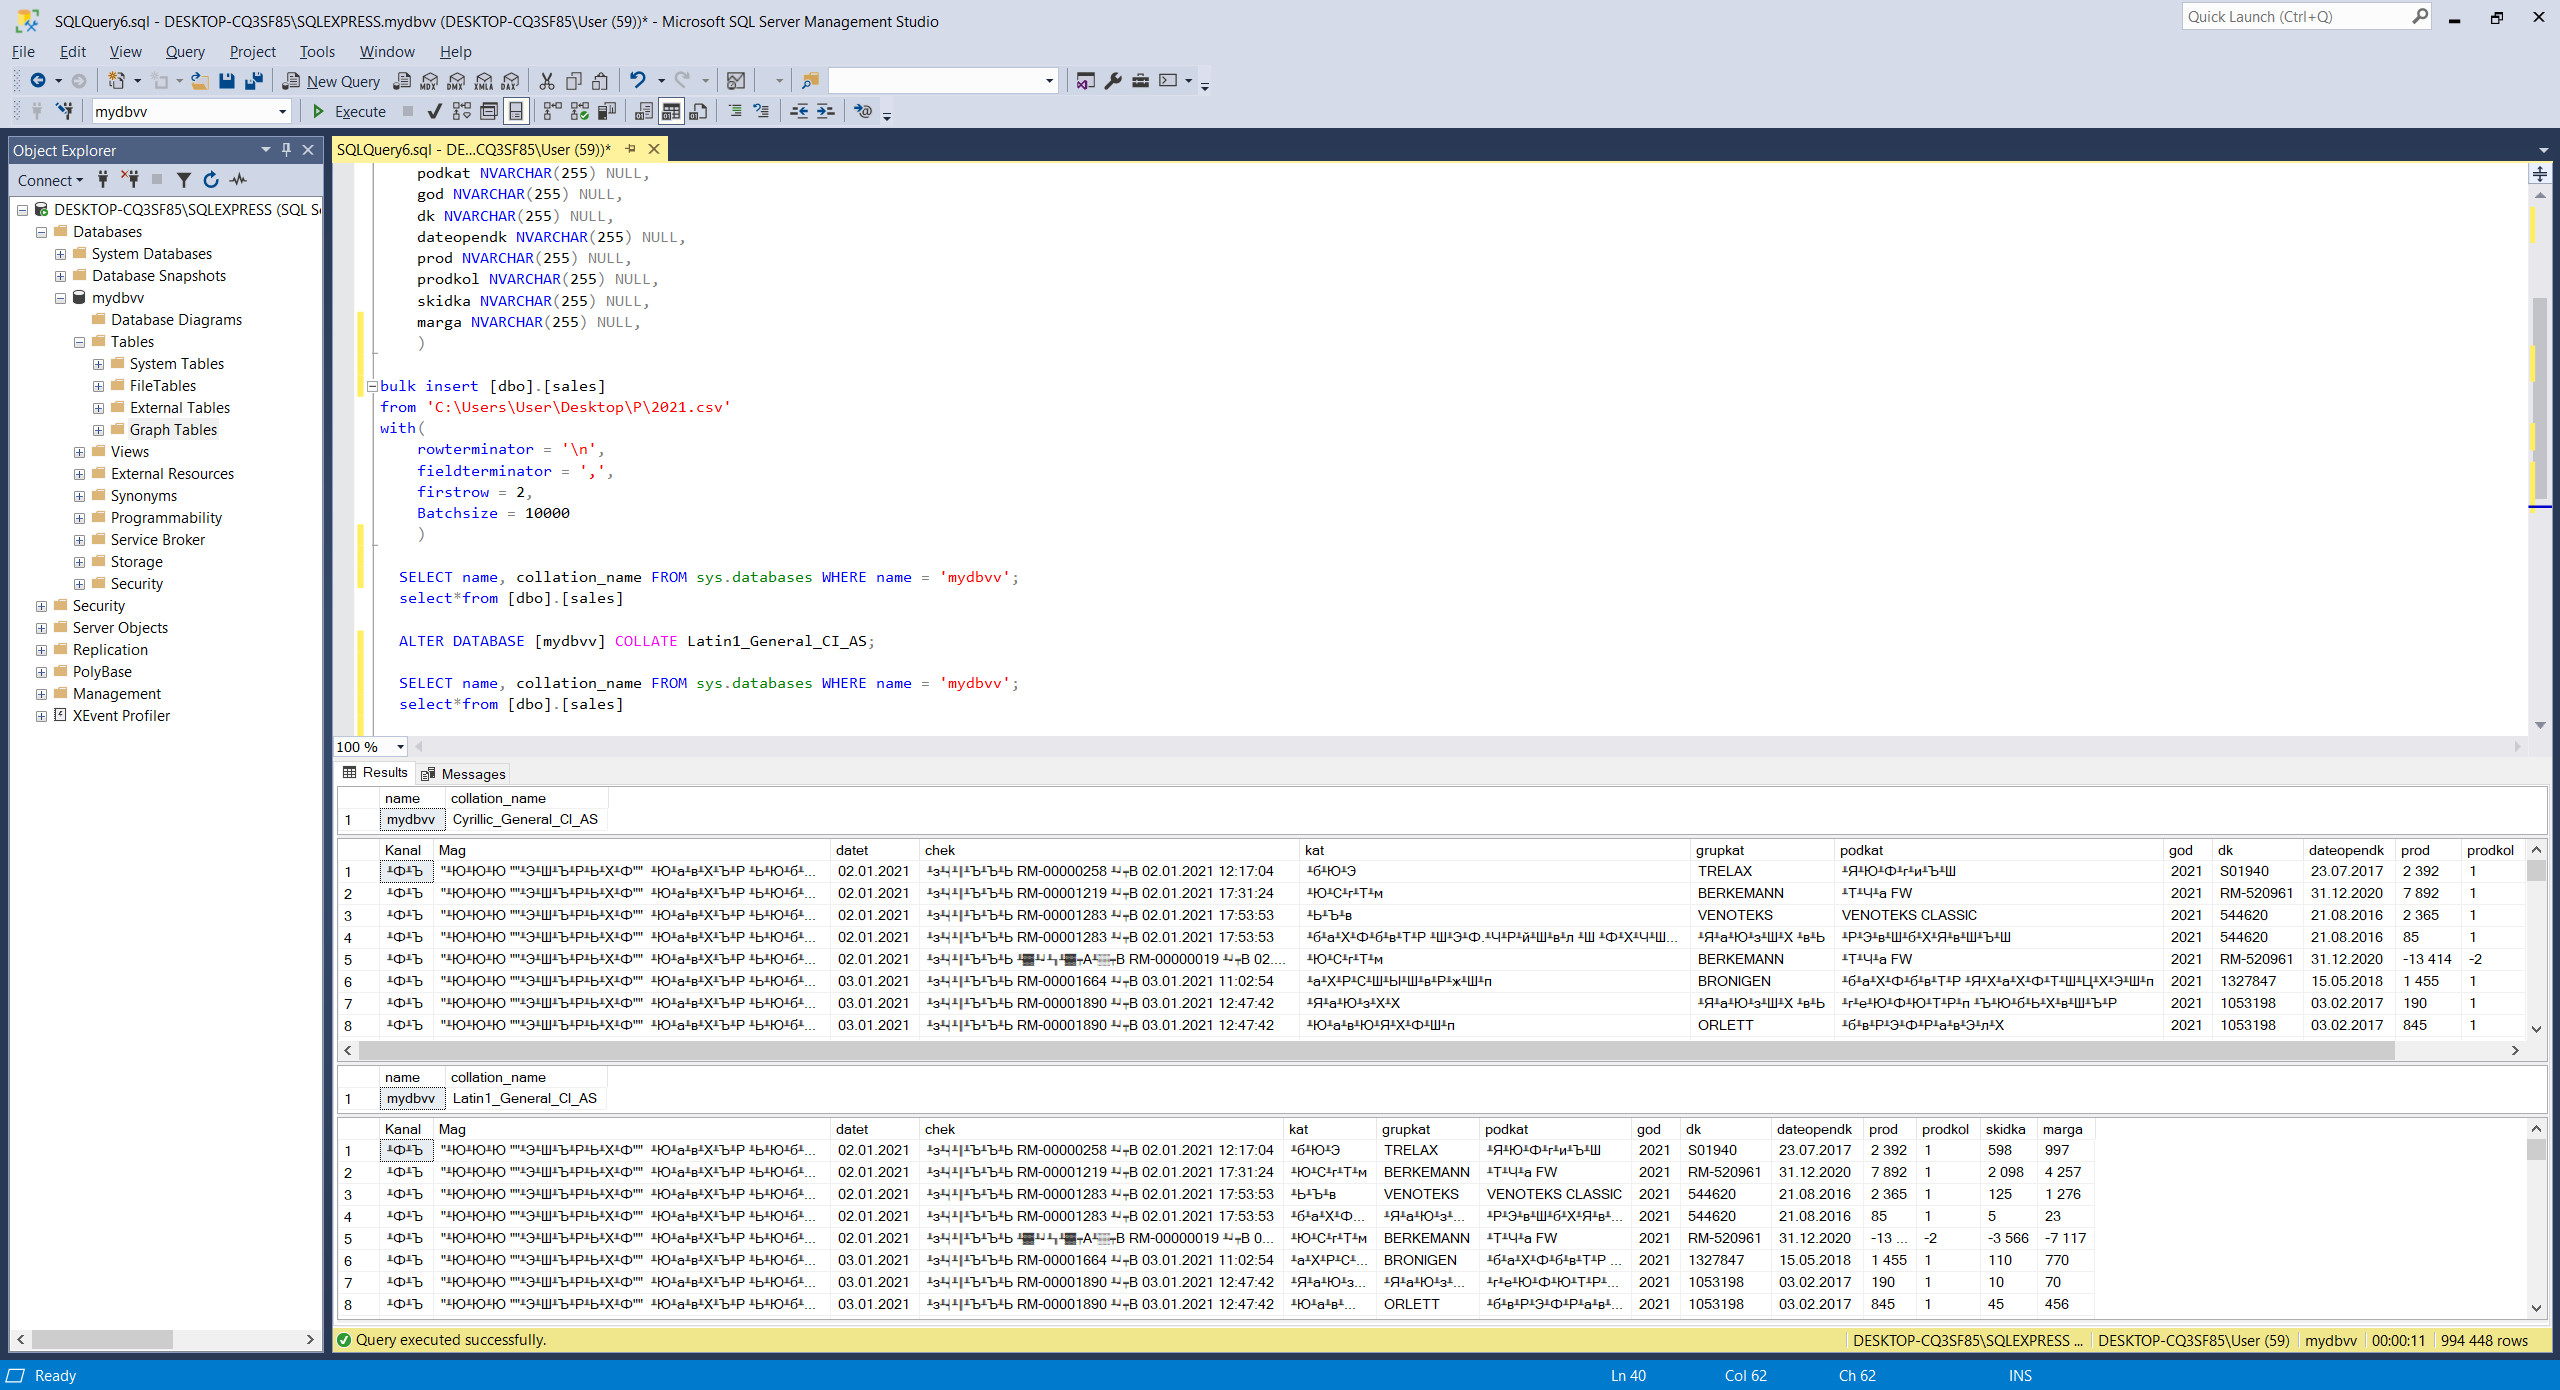Screen dimensions: 2560x1390
Task: Click the Save file icon
Action: [x=227, y=81]
